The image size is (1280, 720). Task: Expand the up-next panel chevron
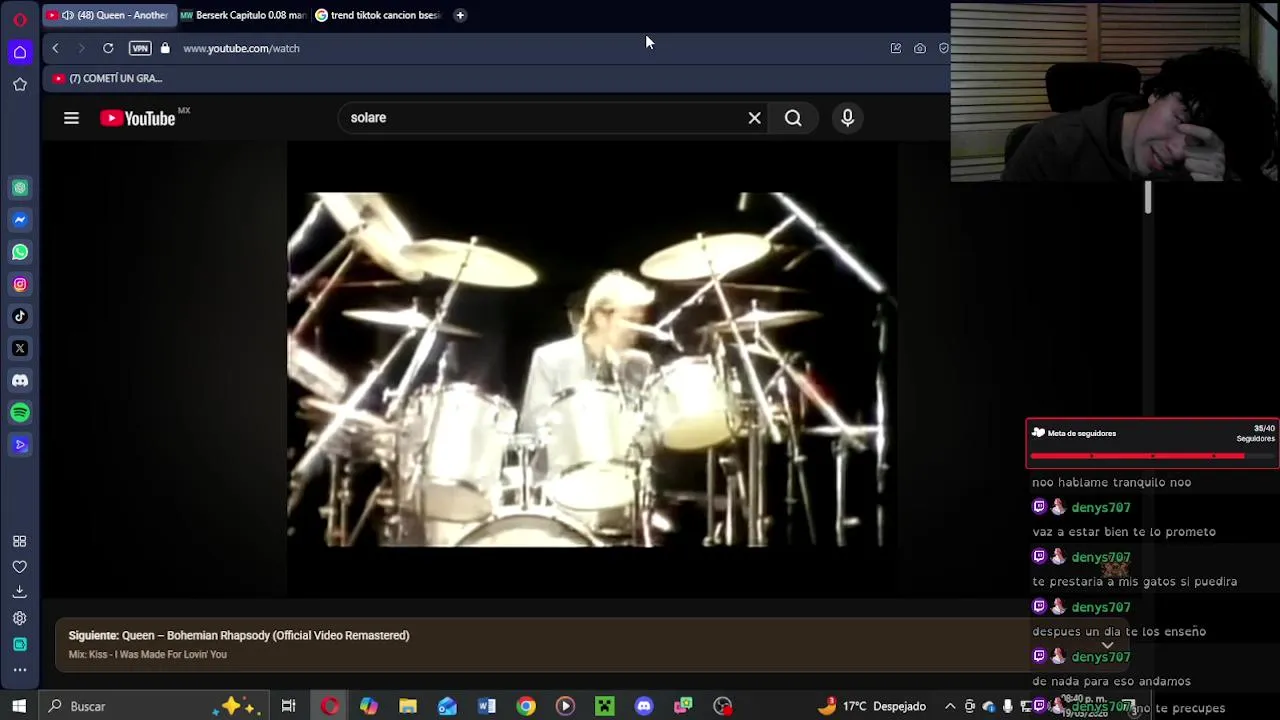pyautogui.click(x=1107, y=645)
